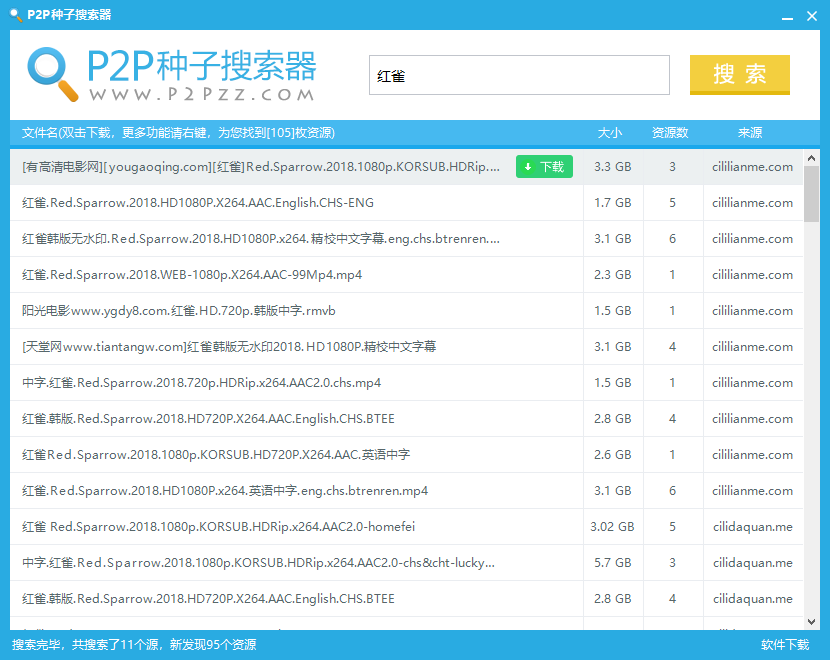Image resolution: width=830 pixels, height=660 pixels.
Task: Select the AAC2.0-homefei result row
Action: 407,527
